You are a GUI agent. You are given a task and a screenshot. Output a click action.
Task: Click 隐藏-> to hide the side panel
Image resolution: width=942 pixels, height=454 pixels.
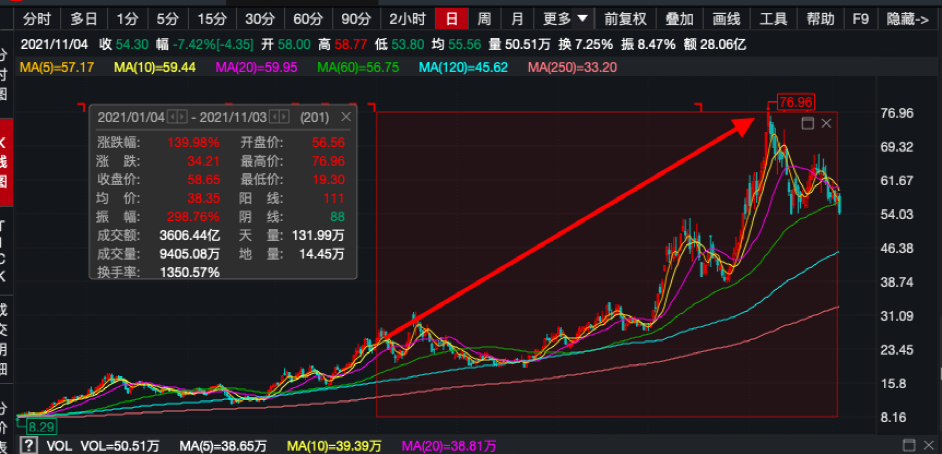click(908, 19)
